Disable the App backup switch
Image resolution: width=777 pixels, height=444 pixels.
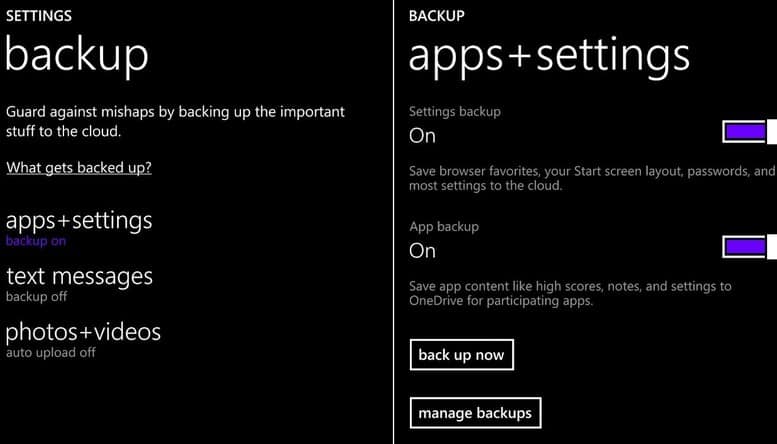(x=749, y=246)
